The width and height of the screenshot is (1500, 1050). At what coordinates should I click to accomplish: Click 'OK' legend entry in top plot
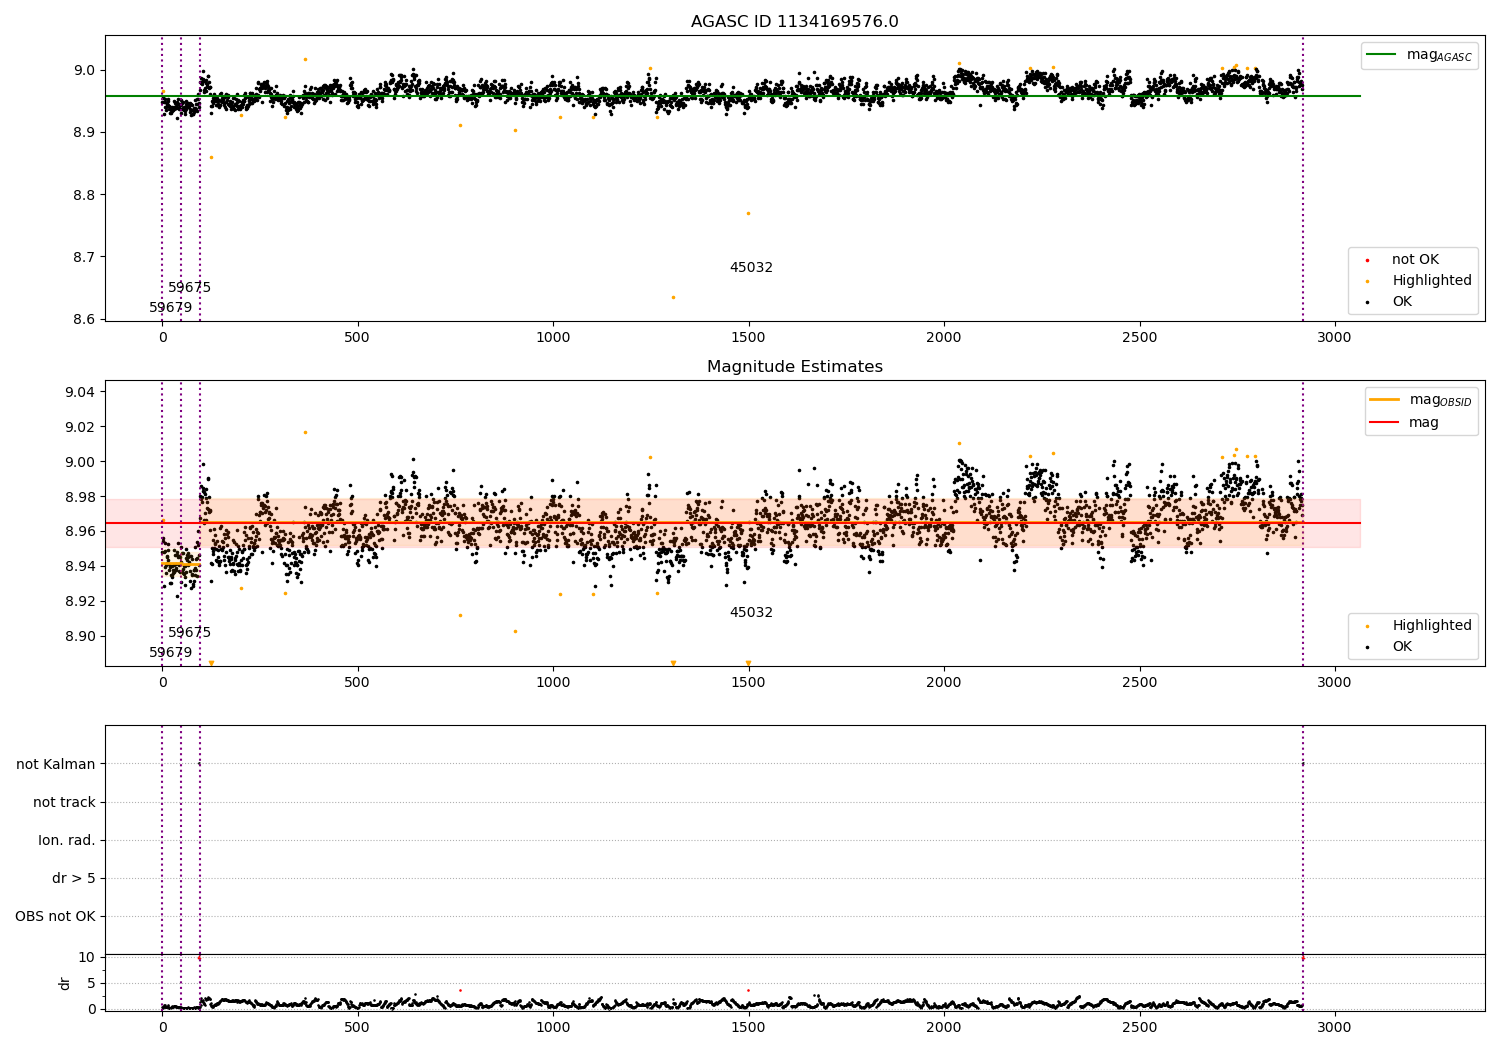pos(1402,302)
